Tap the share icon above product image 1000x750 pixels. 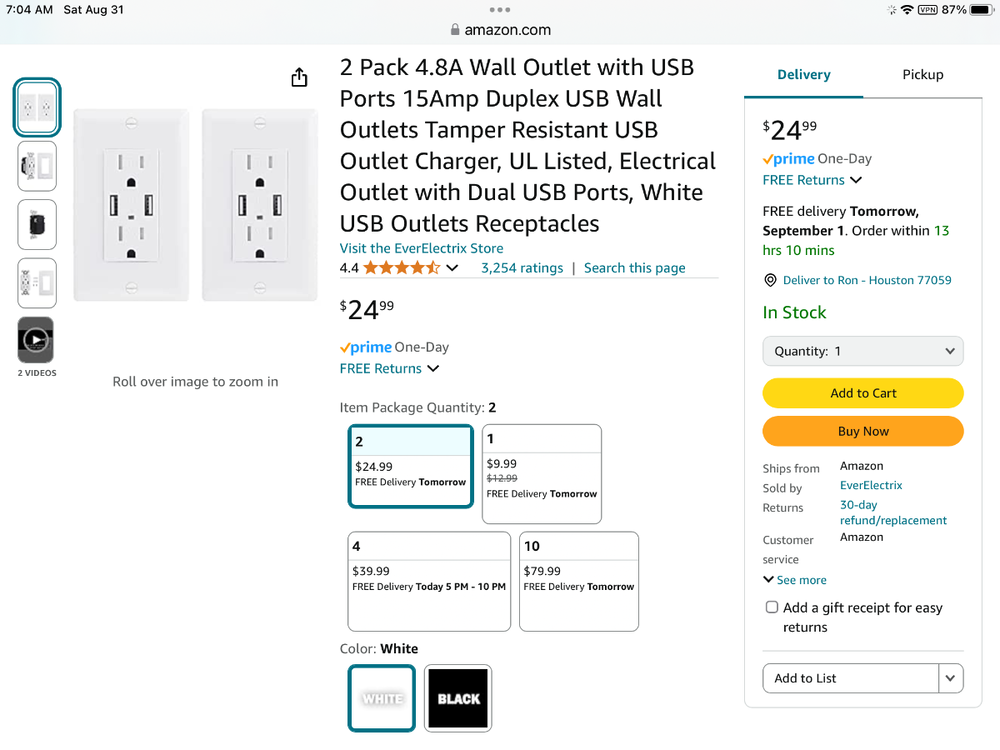click(x=299, y=78)
